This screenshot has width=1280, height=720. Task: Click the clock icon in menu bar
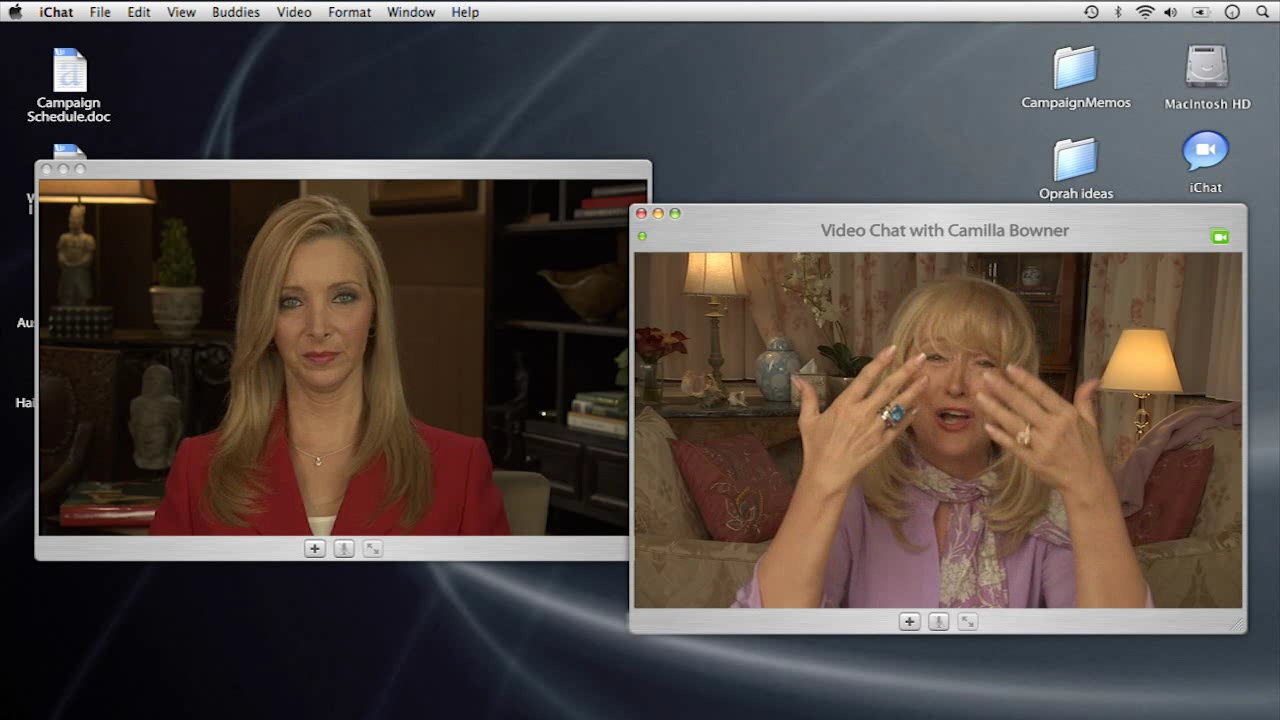pos(1232,12)
